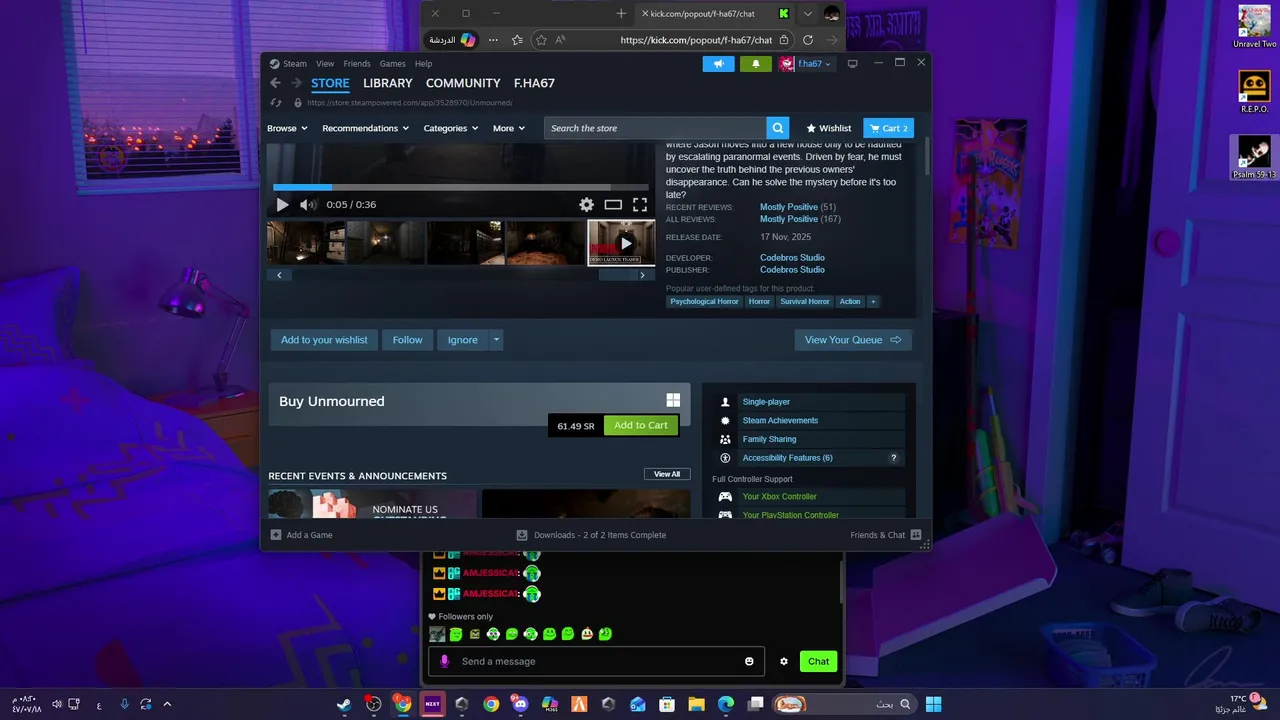Follow the Unmourned game
The image size is (1280, 720).
[407, 340]
